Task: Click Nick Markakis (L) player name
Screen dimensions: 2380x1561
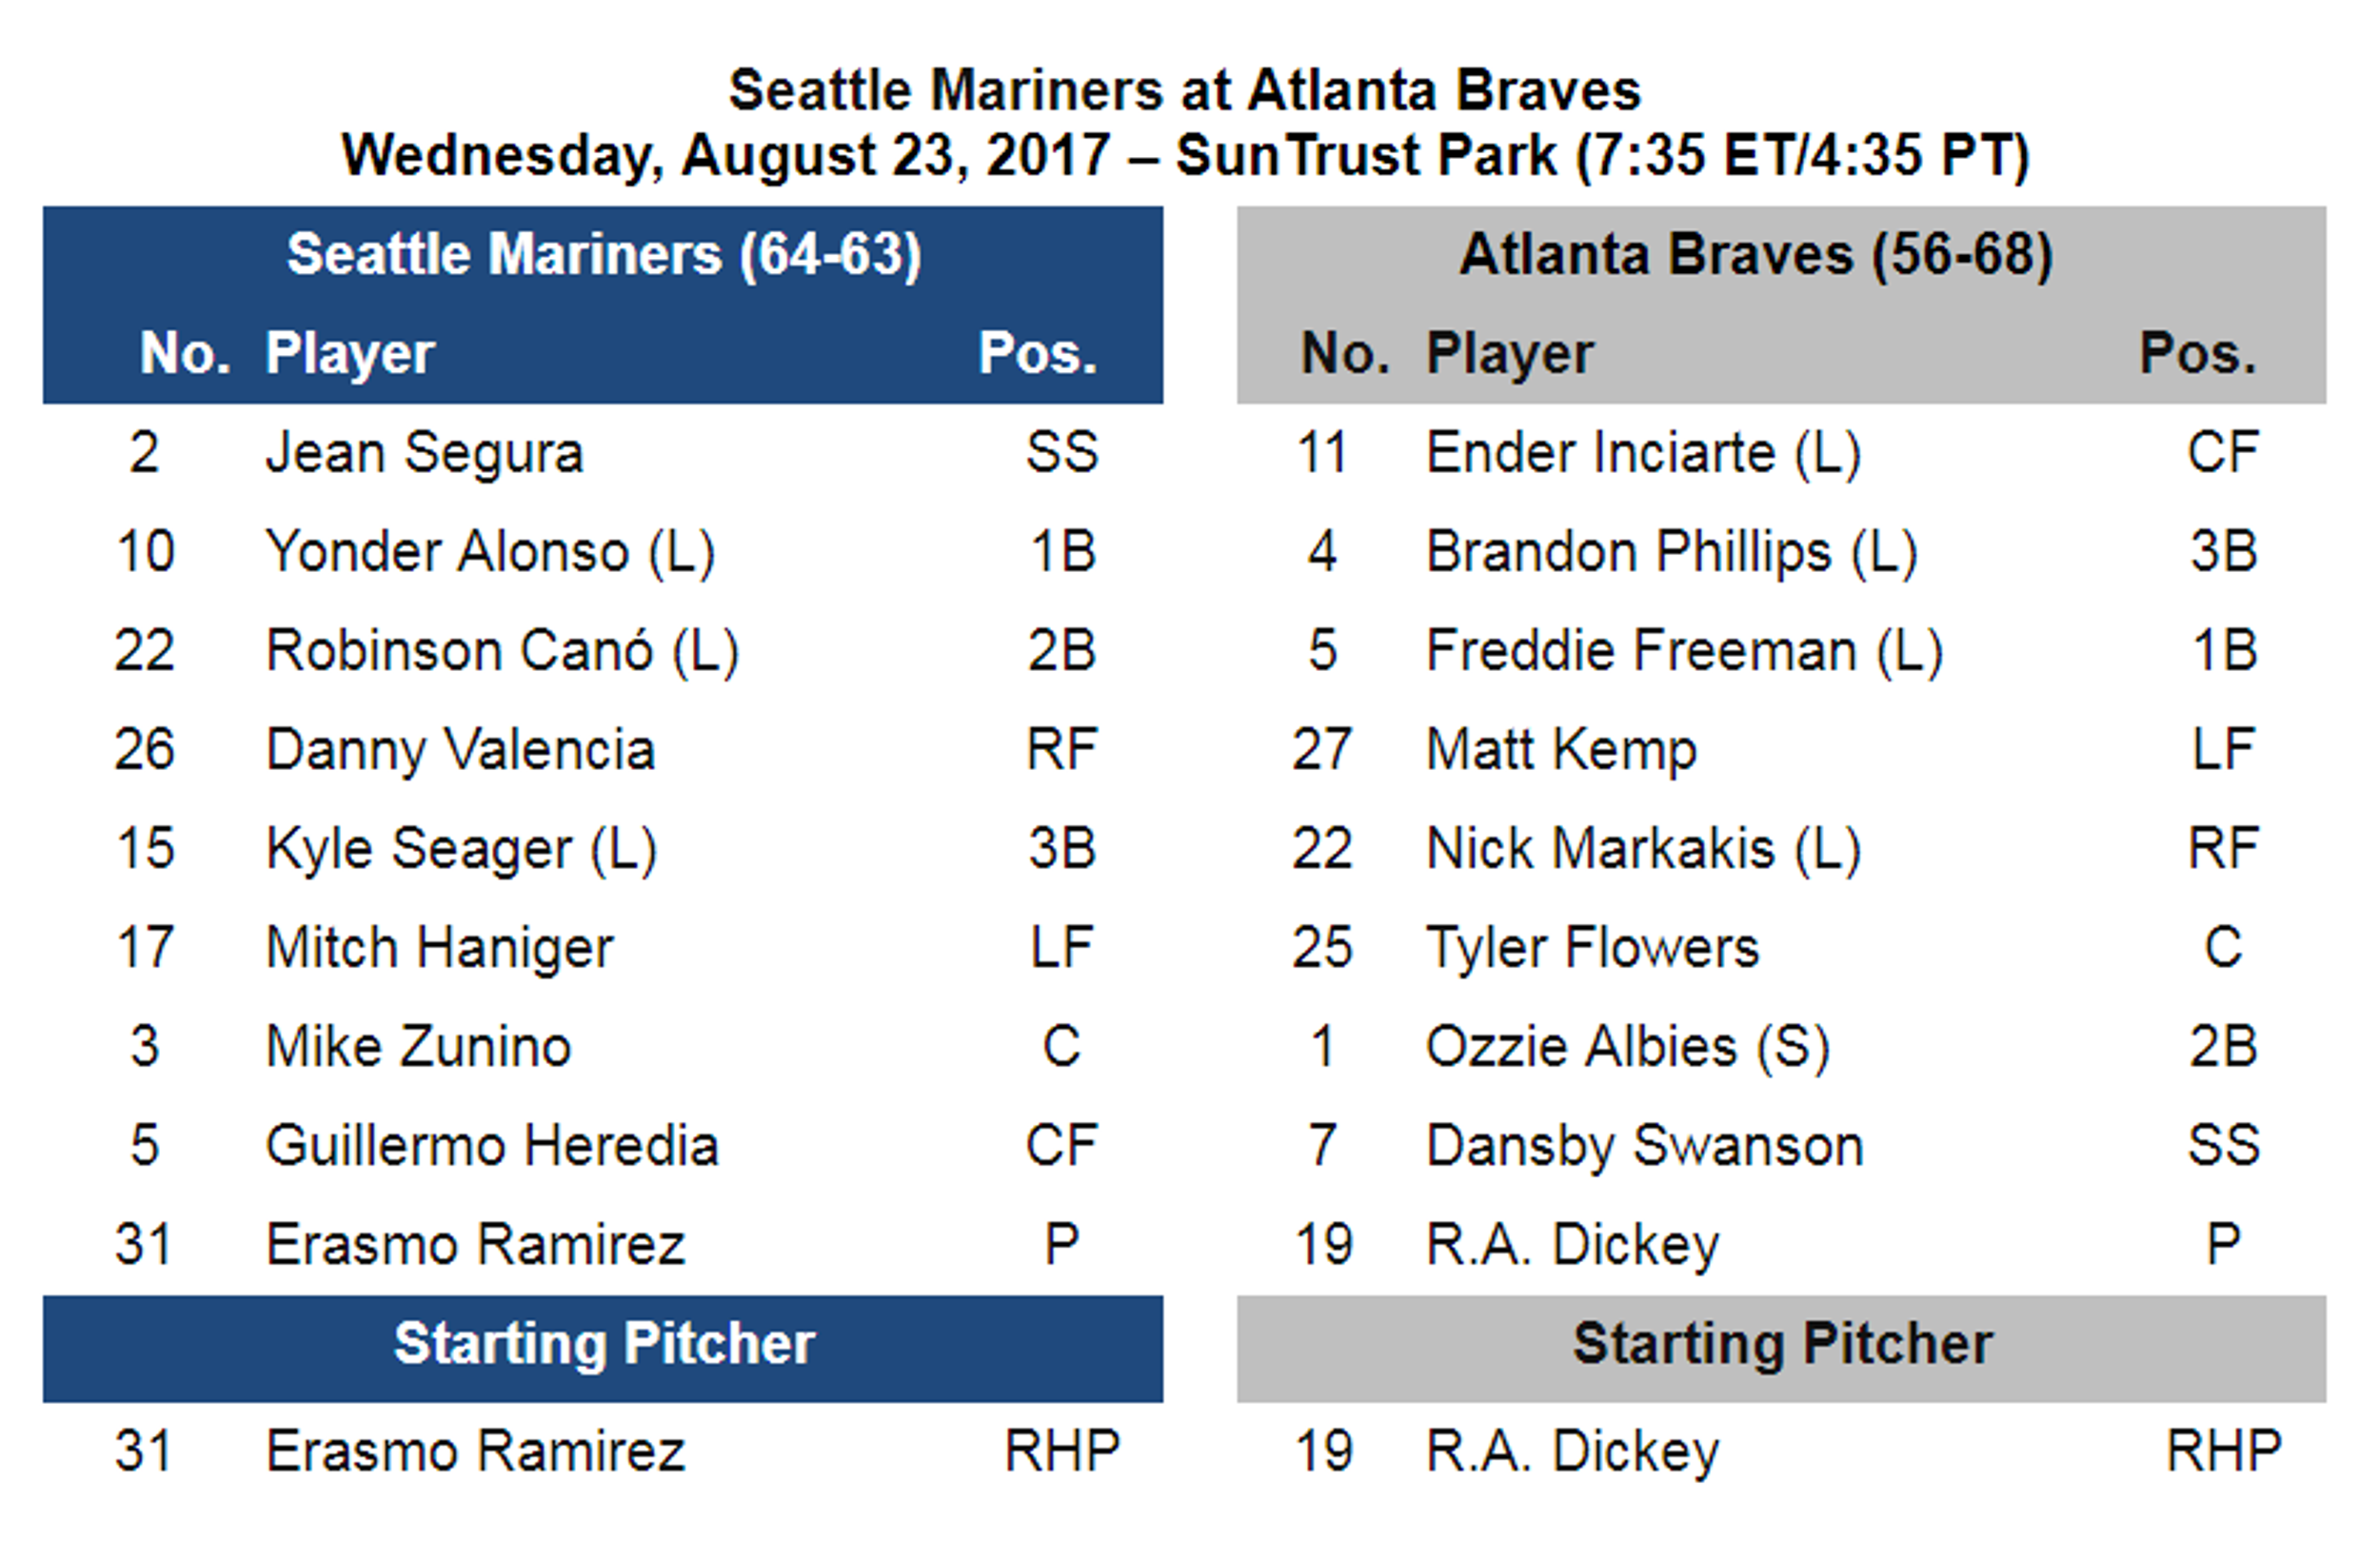Action: (x=1644, y=849)
